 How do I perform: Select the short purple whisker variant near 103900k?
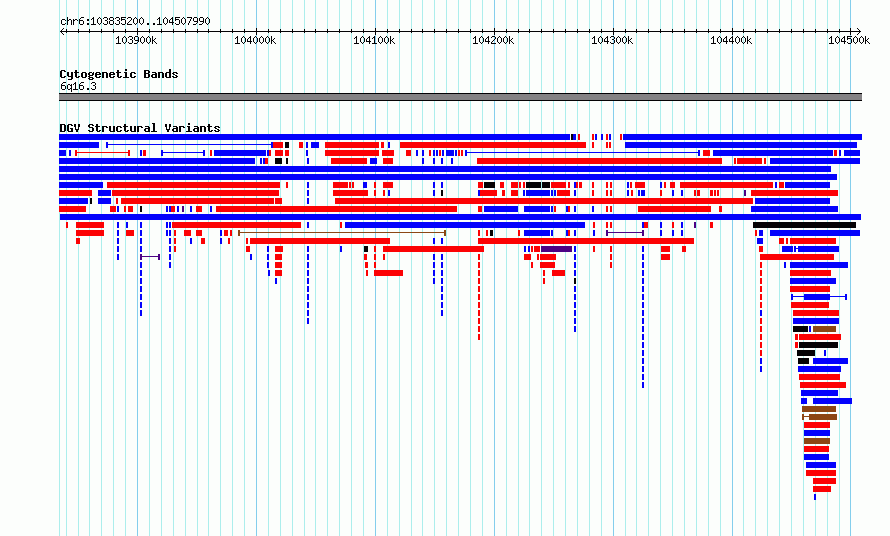click(150, 257)
